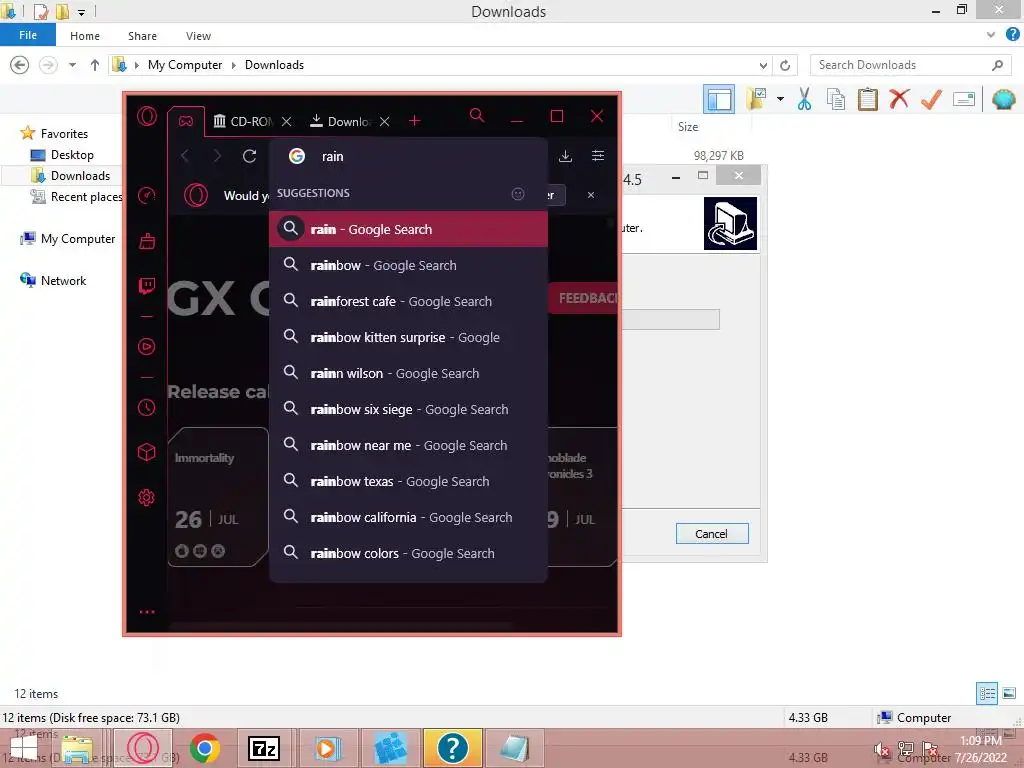Open History clock sidebar icon

pyautogui.click(x=147, y=408)
